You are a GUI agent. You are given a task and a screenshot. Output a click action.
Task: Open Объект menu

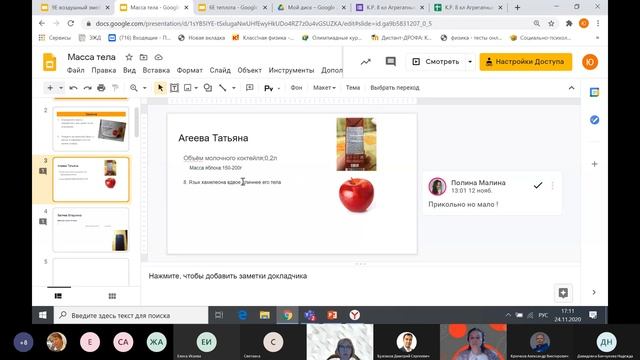tap(249, 70)
